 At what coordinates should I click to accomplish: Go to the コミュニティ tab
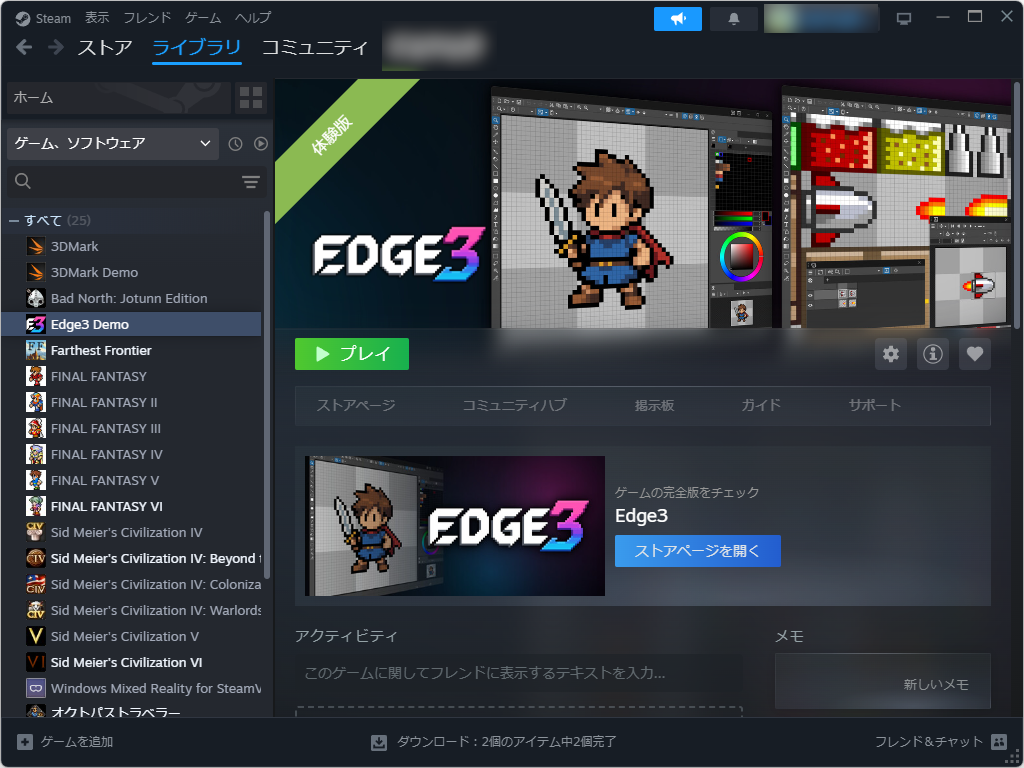pos(315,47)
